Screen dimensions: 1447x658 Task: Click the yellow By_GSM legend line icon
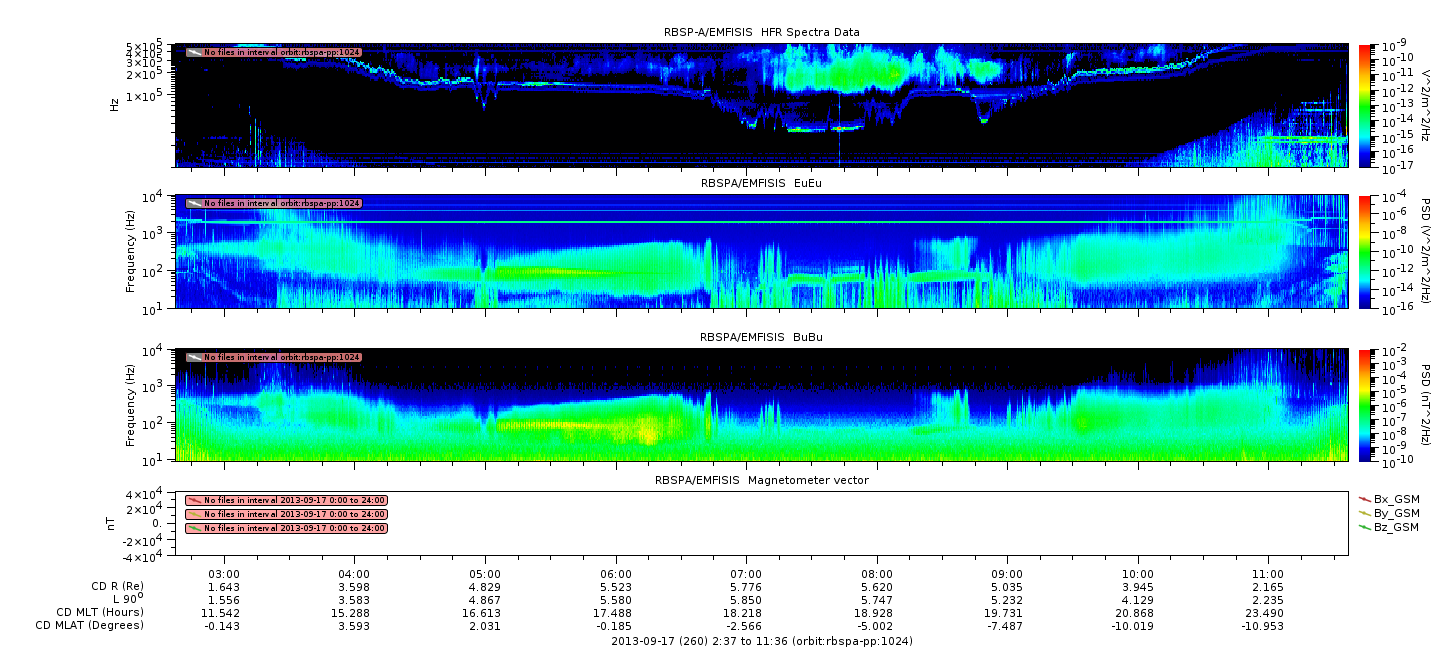point(1365,513)
